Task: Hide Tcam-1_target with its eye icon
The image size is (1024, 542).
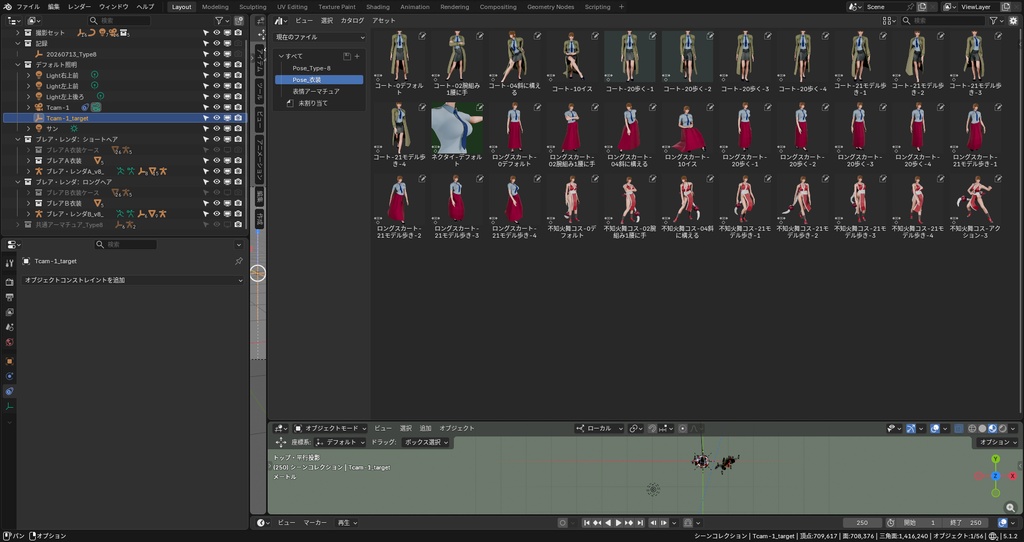Action: click(x=217, y=118)
